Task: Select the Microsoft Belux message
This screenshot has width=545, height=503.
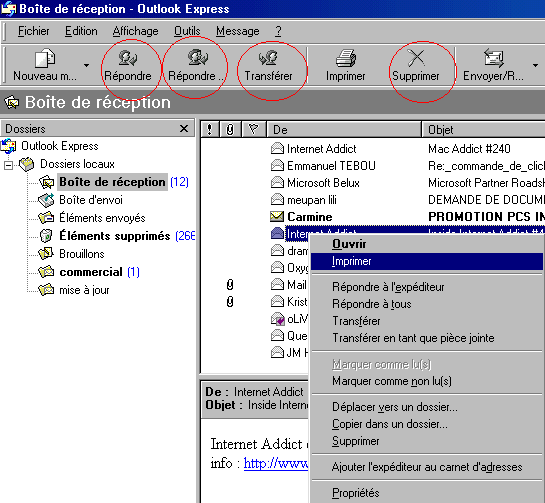Action: [x=373, y=183]
